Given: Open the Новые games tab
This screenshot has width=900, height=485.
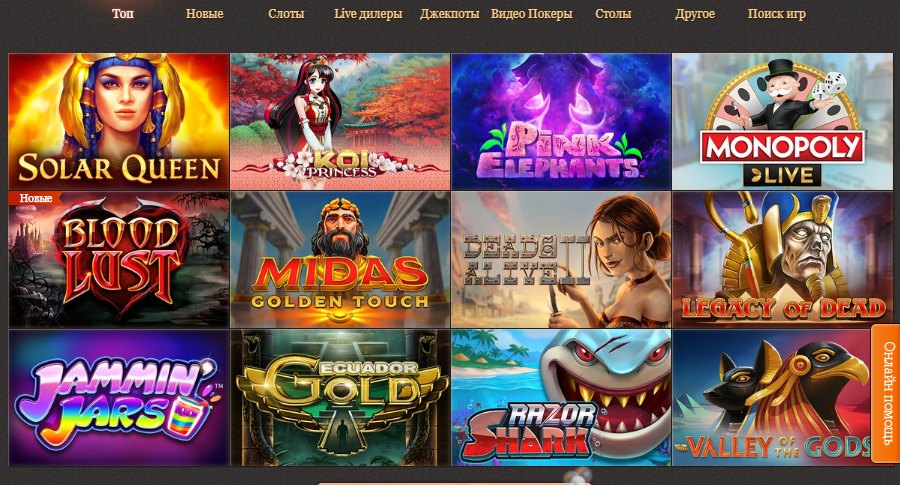Looking at the screenshot, I should (204, 14).
